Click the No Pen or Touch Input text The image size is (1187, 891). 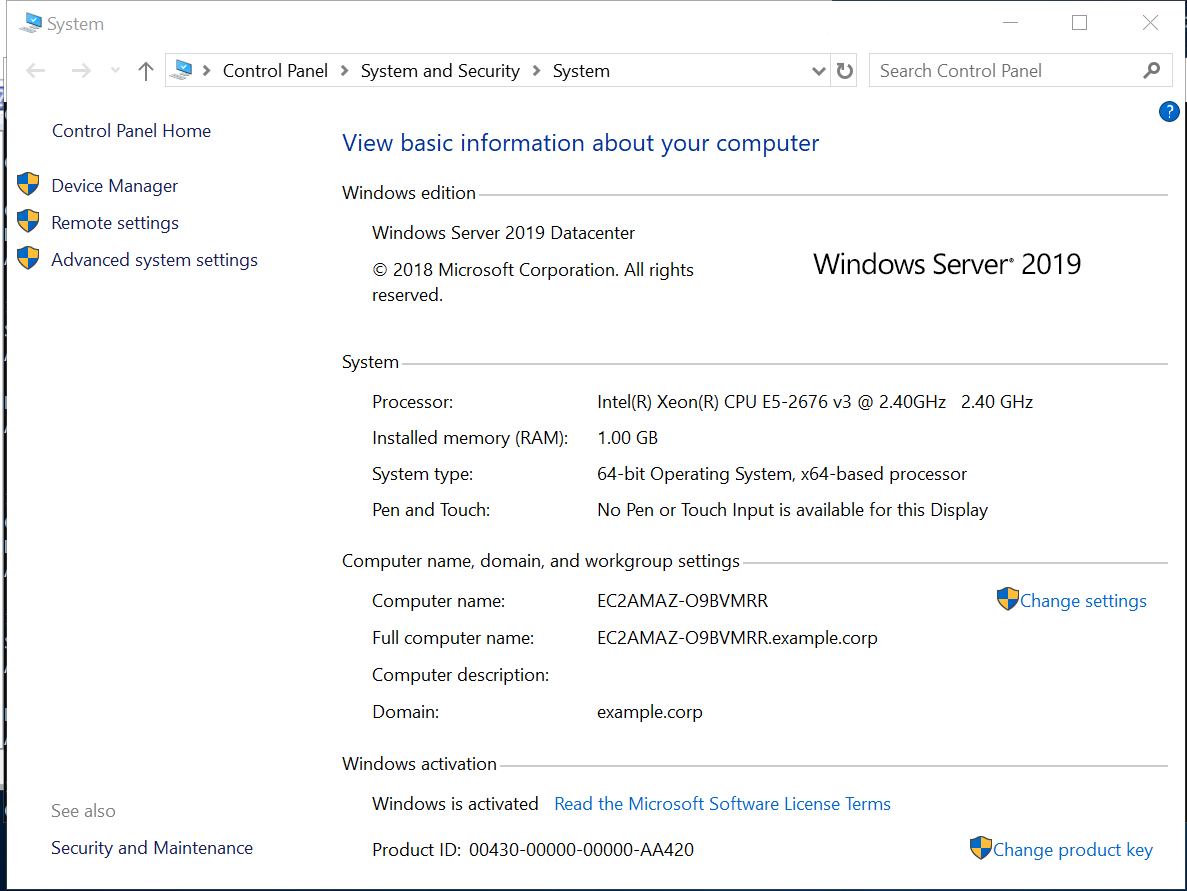793,510
